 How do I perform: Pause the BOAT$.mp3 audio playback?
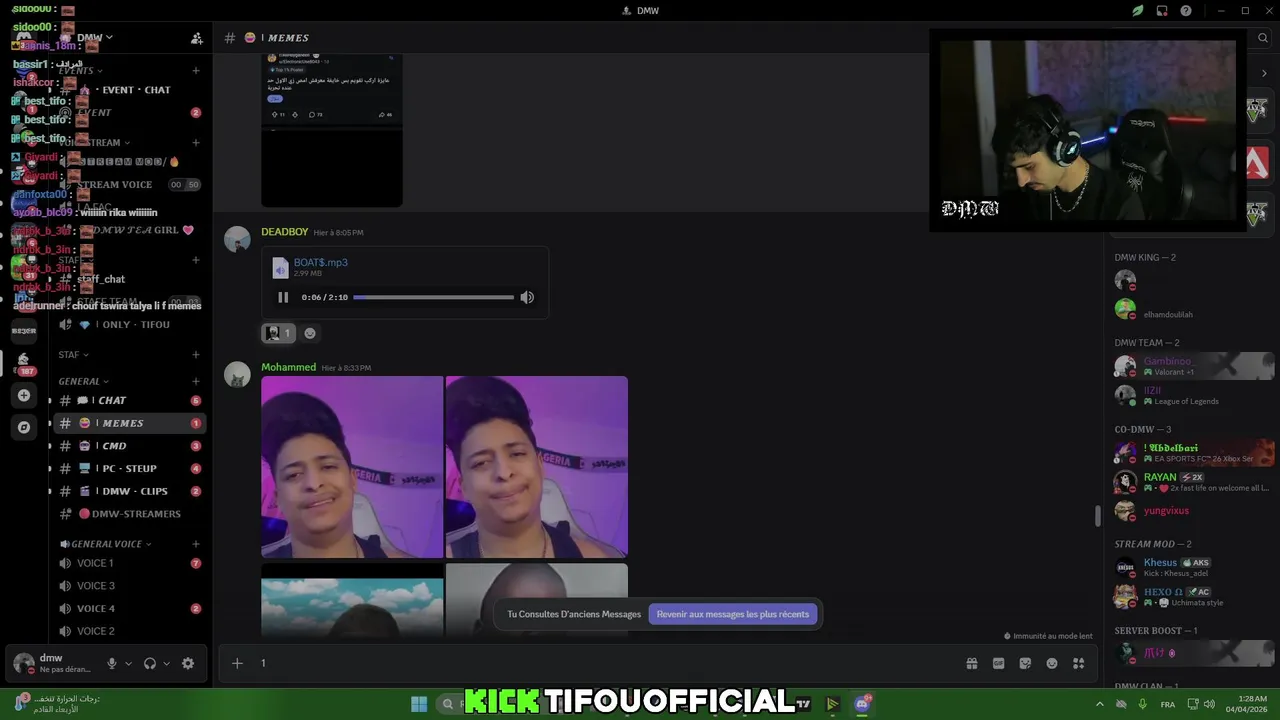pos(283,297)
